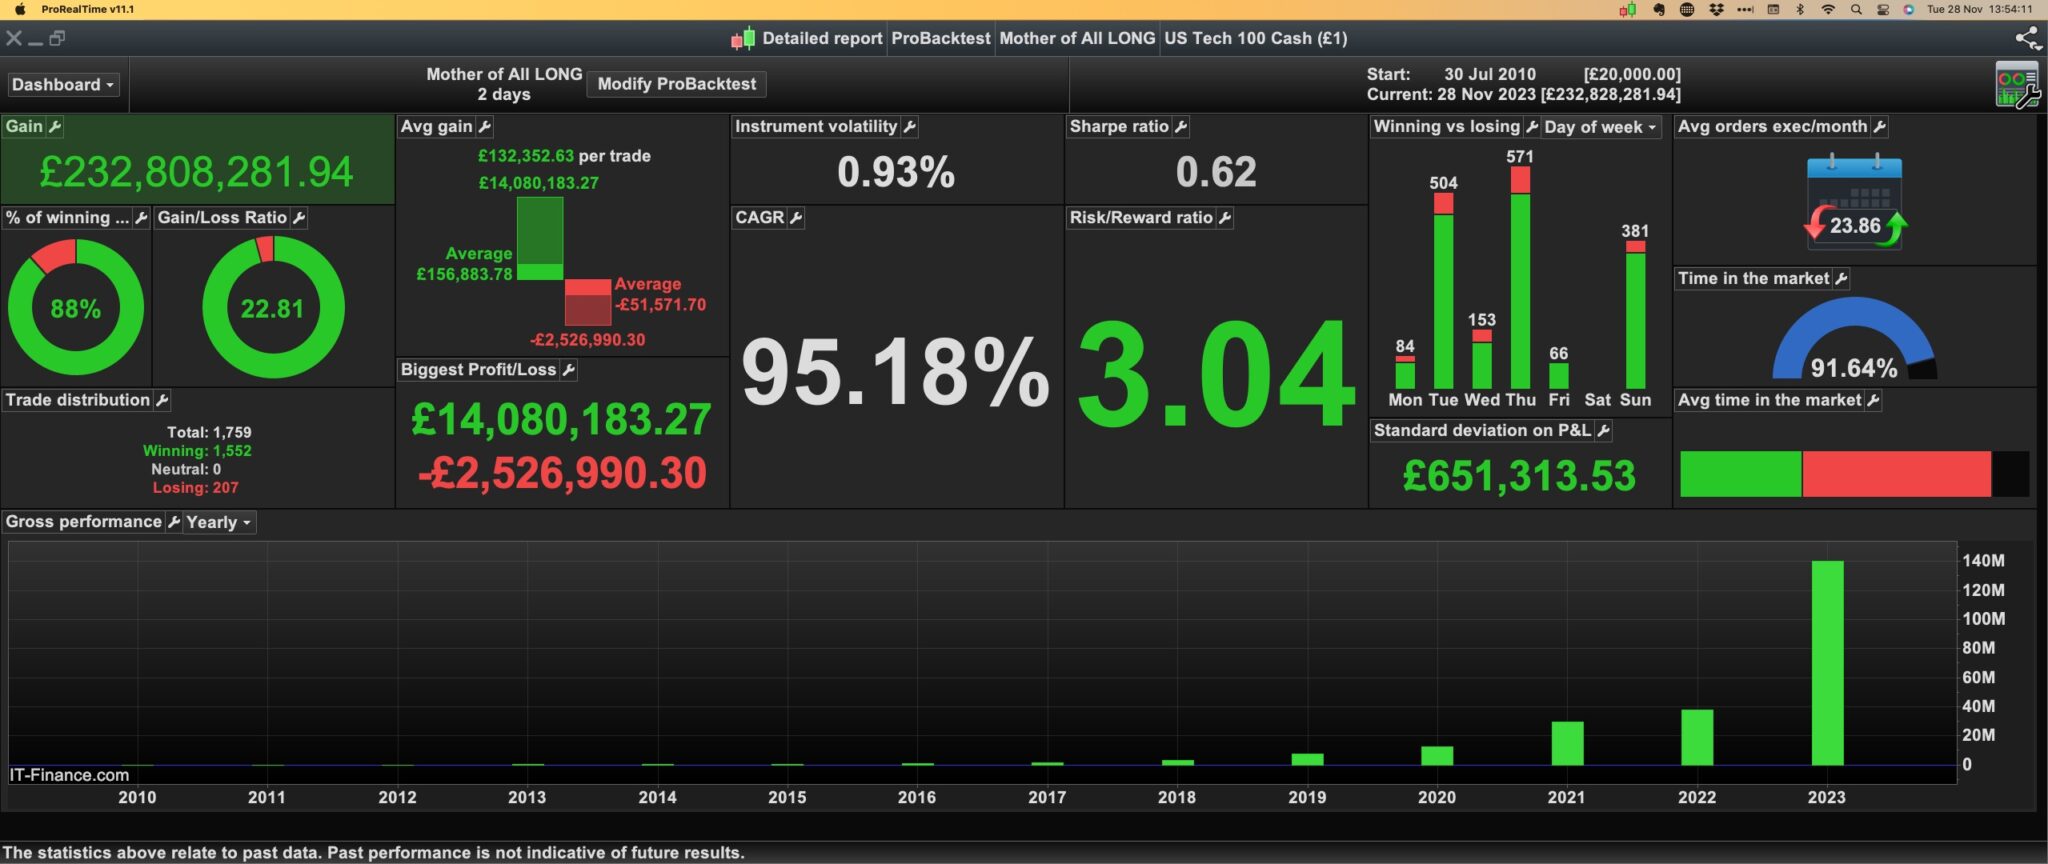Open the Gross performance wrench settings

[174, 522]
